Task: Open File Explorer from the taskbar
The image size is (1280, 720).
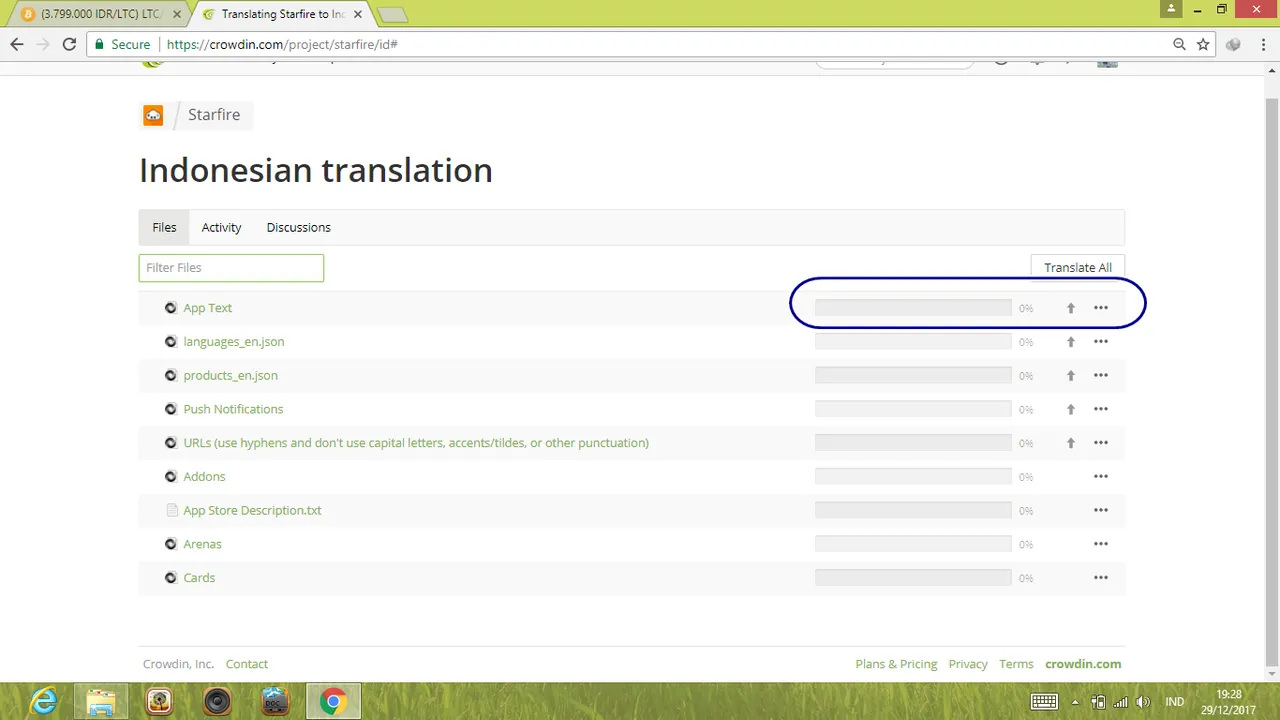Action: [x=101, y=701]
